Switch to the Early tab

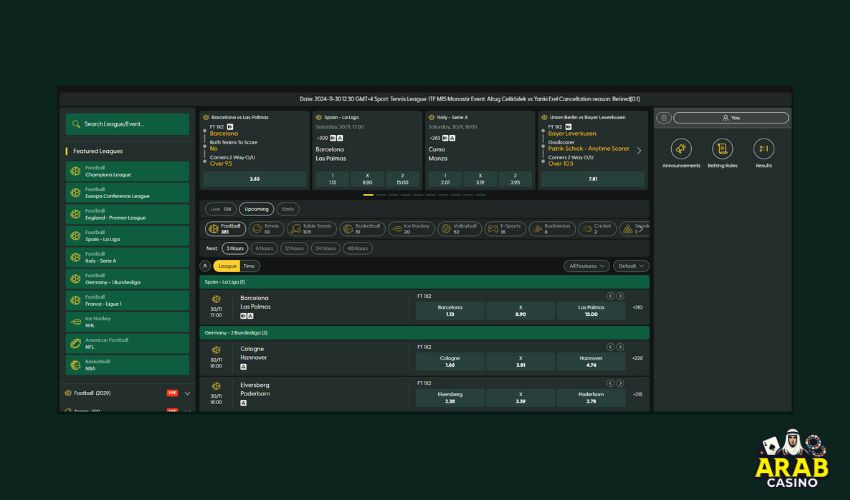click(288, 209)
